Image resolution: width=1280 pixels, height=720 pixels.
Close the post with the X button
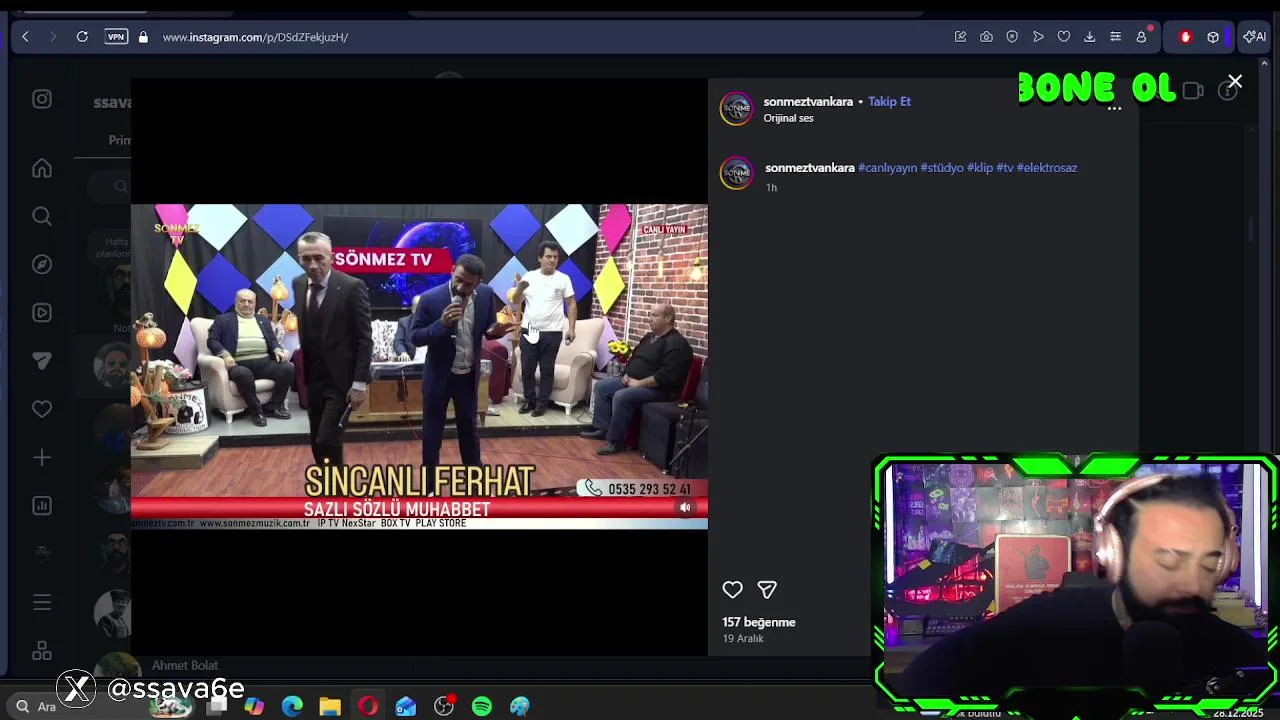tap(1235, 82)
